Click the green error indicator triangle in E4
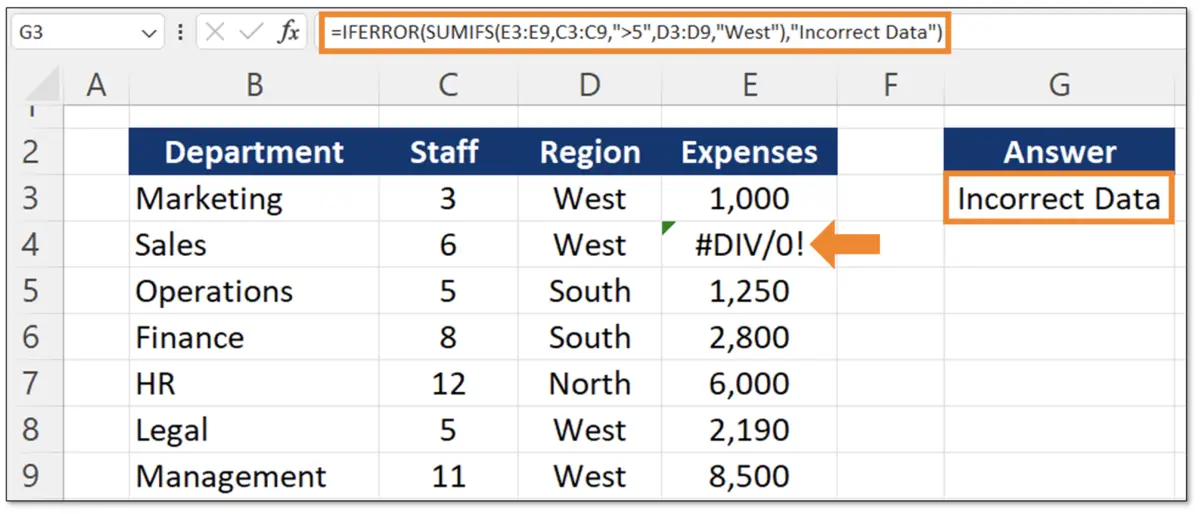 click(x=668, y=228)
